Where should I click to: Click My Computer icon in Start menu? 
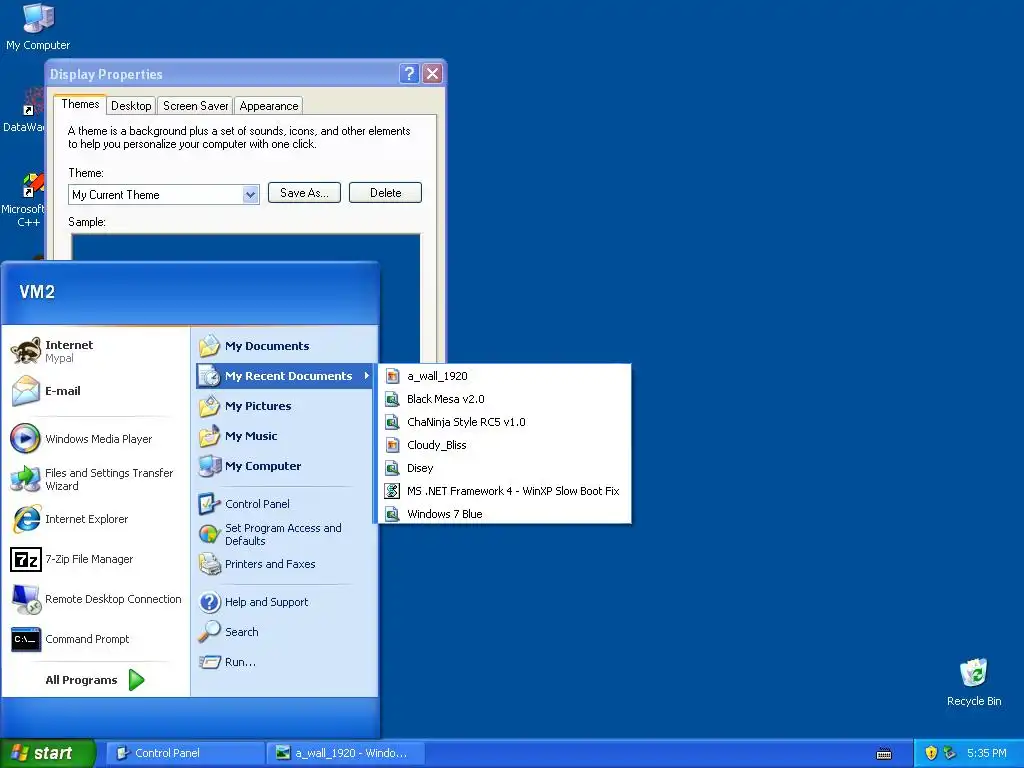coord(210,466)
